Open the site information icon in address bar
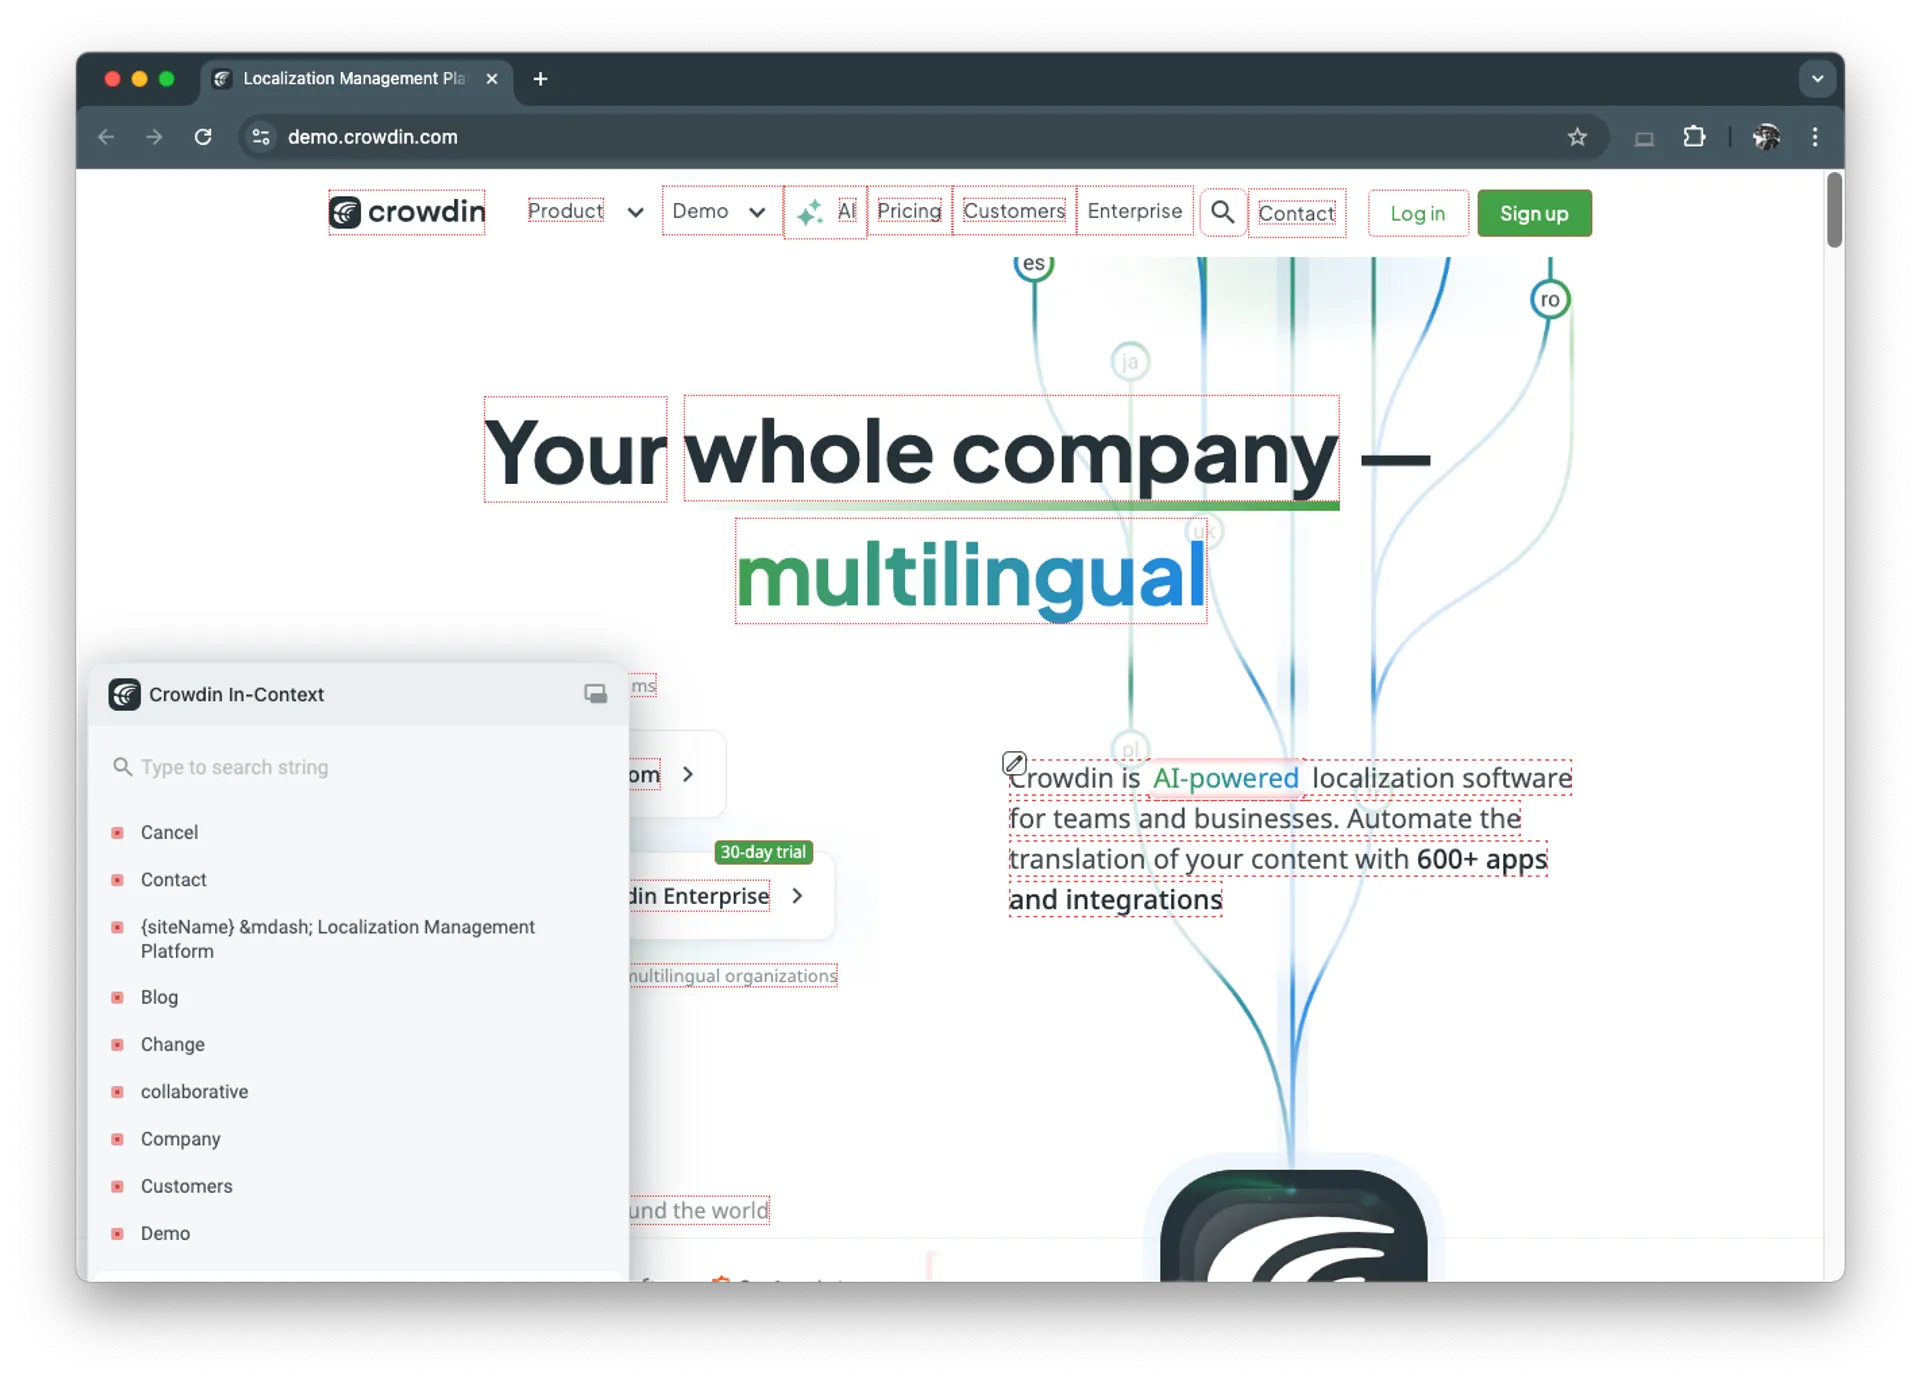 [261, 137]
